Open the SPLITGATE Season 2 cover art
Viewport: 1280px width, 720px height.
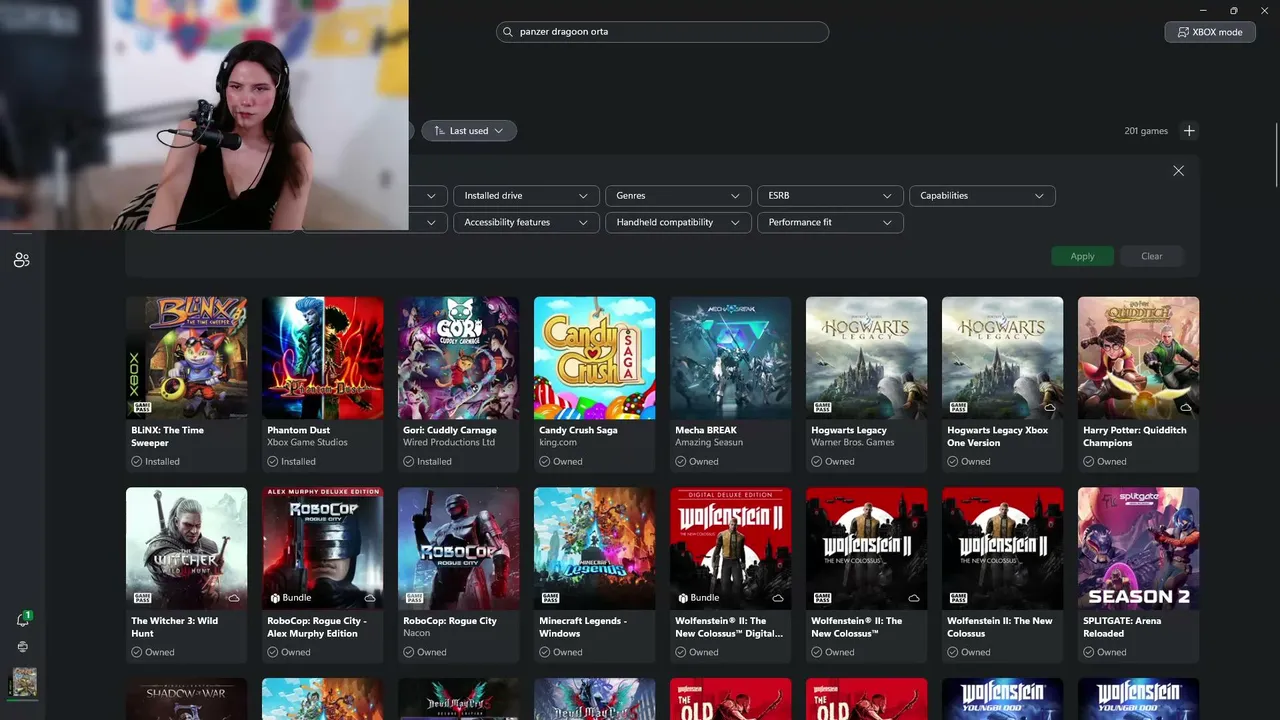pyautogui.click(x=1138, y=548)
